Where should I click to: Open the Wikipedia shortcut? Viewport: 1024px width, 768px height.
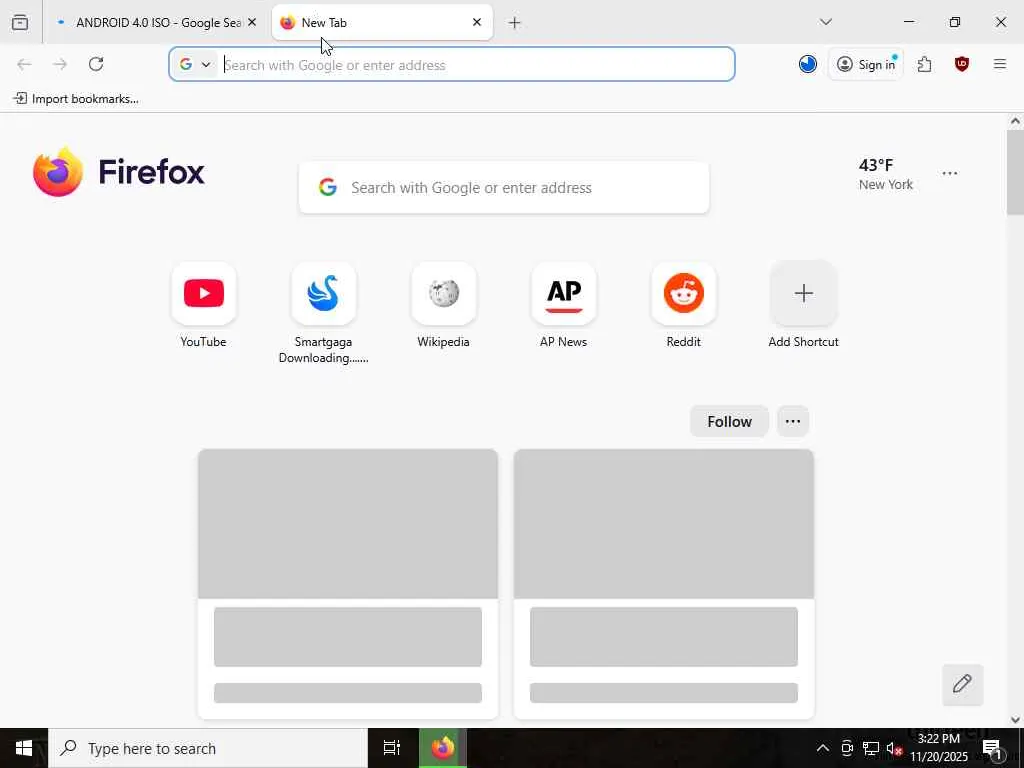pos(443,306)
